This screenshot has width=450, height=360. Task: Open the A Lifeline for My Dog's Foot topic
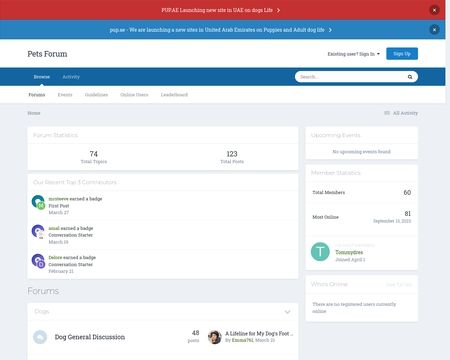[259, 334]
